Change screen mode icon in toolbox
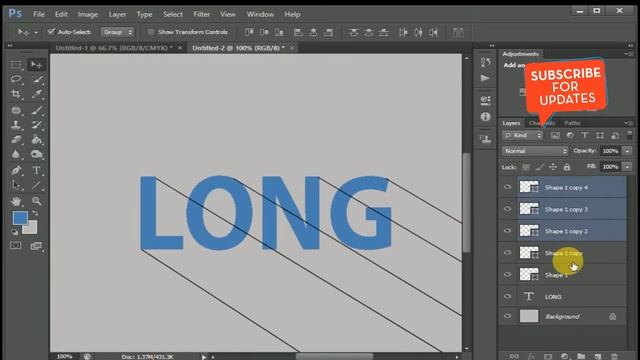 (x=36, y=246)
